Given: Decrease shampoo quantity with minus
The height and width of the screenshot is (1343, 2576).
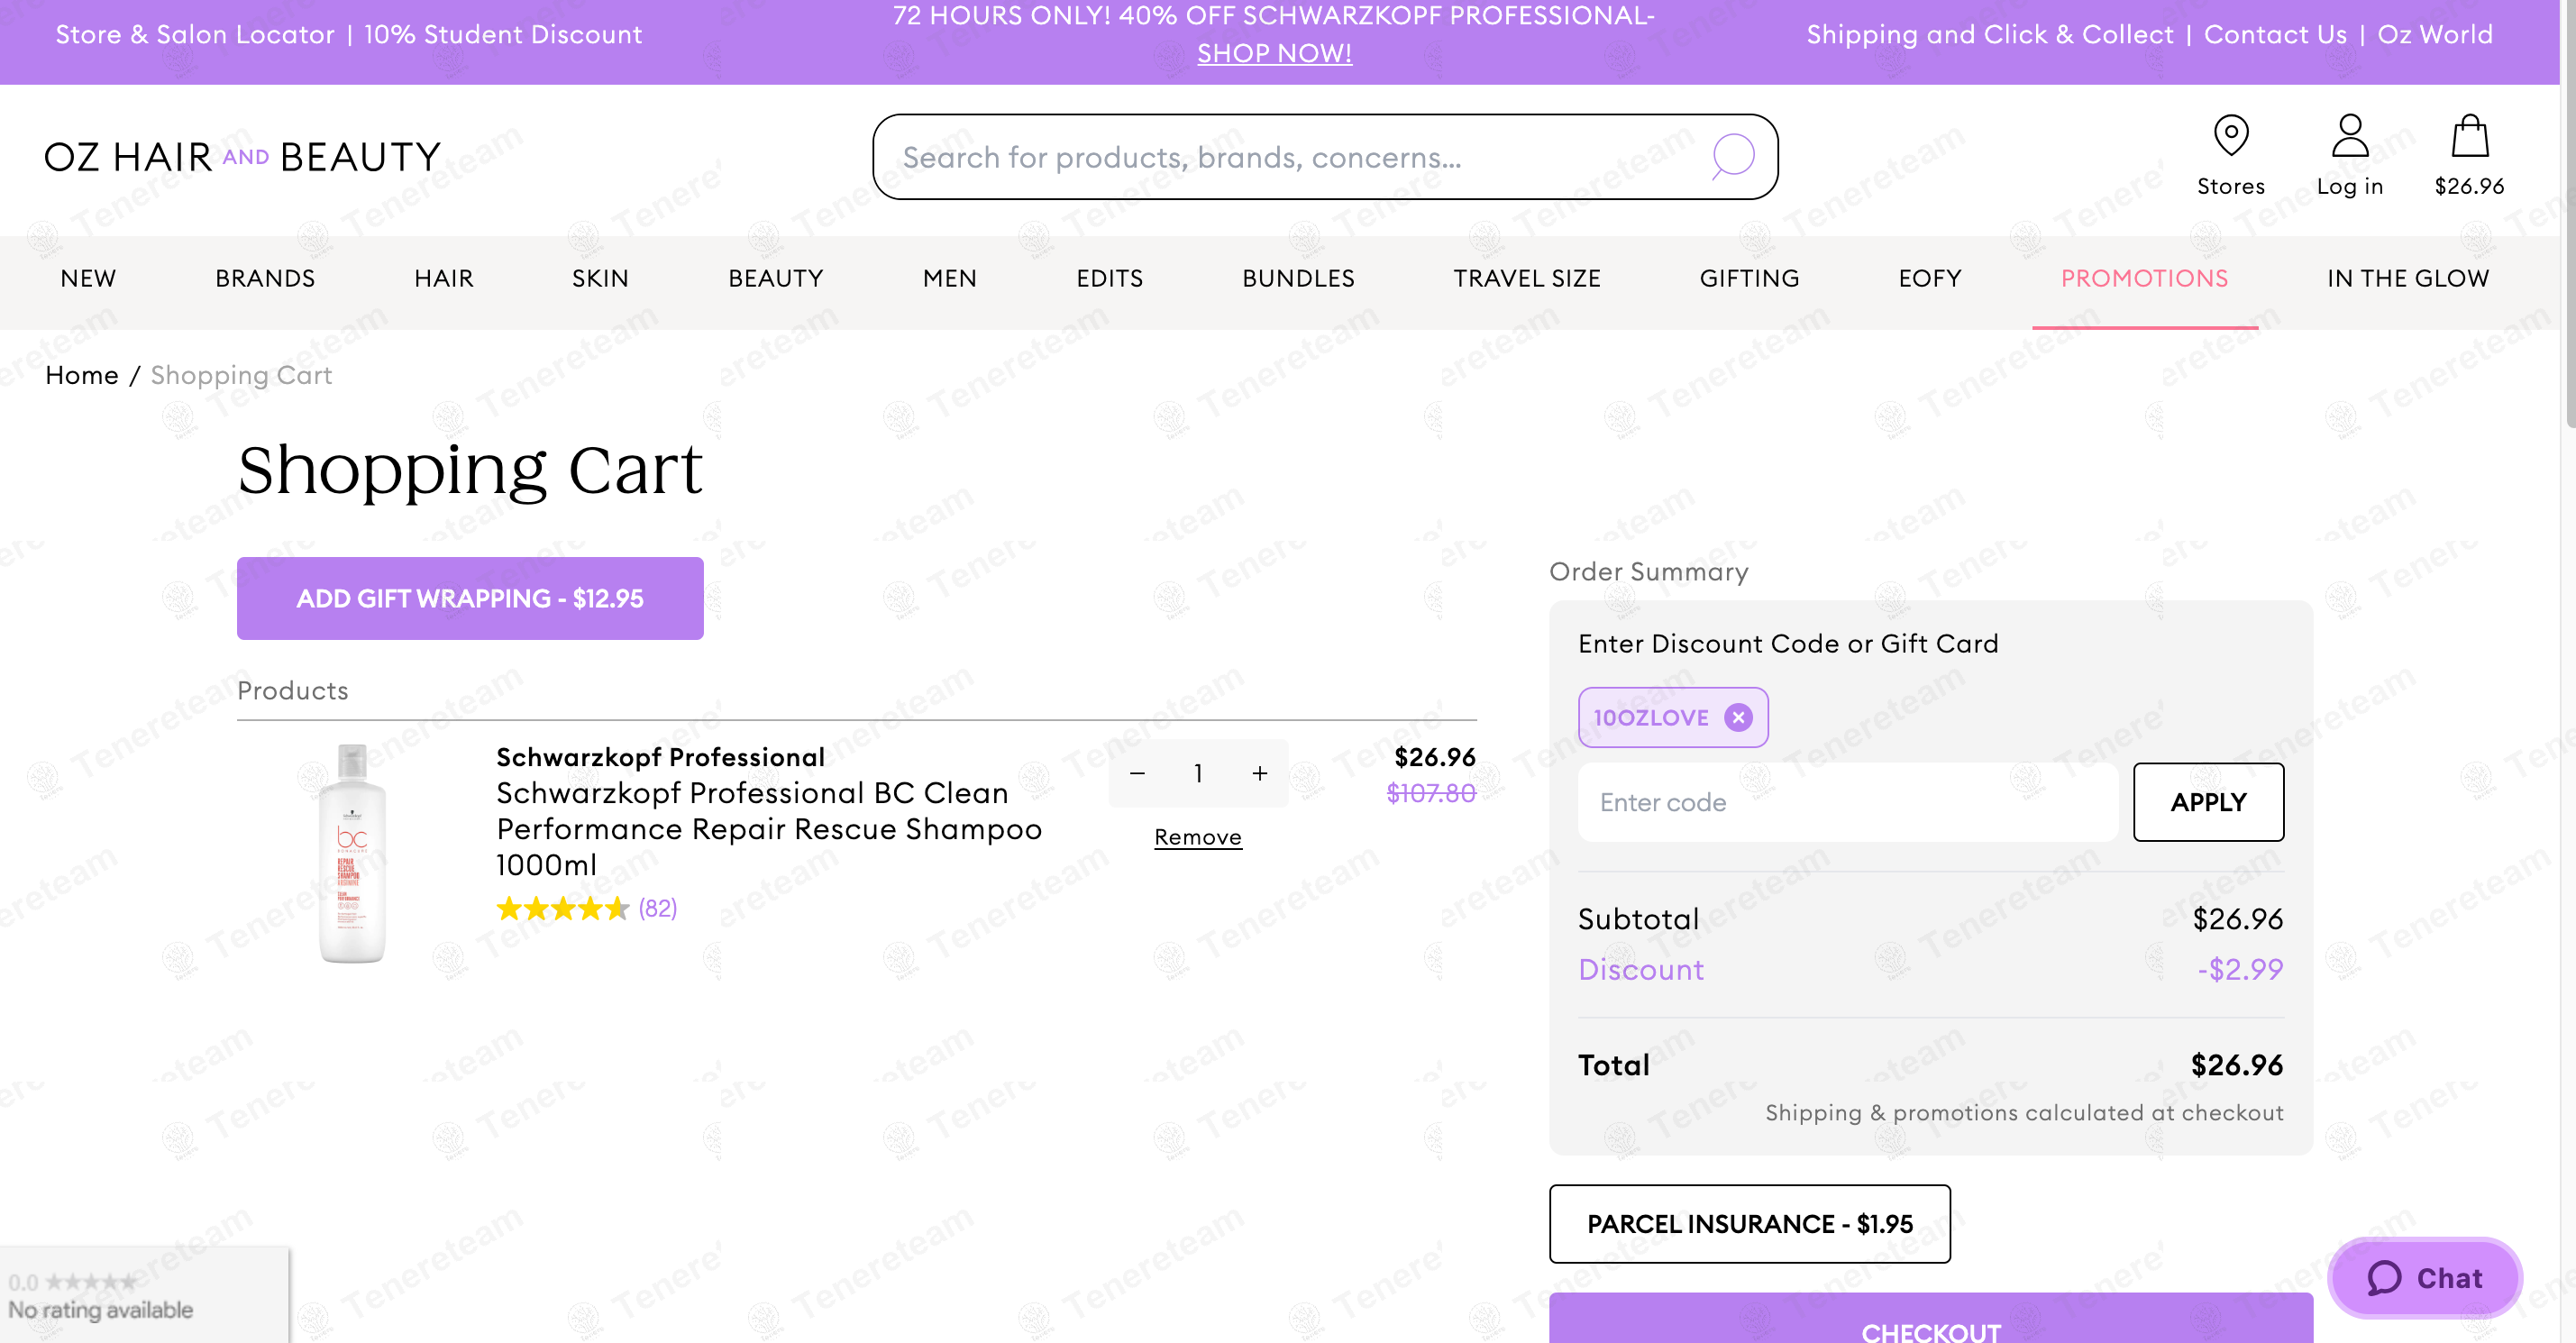Looking at the screenshot, I should 1137,773.
